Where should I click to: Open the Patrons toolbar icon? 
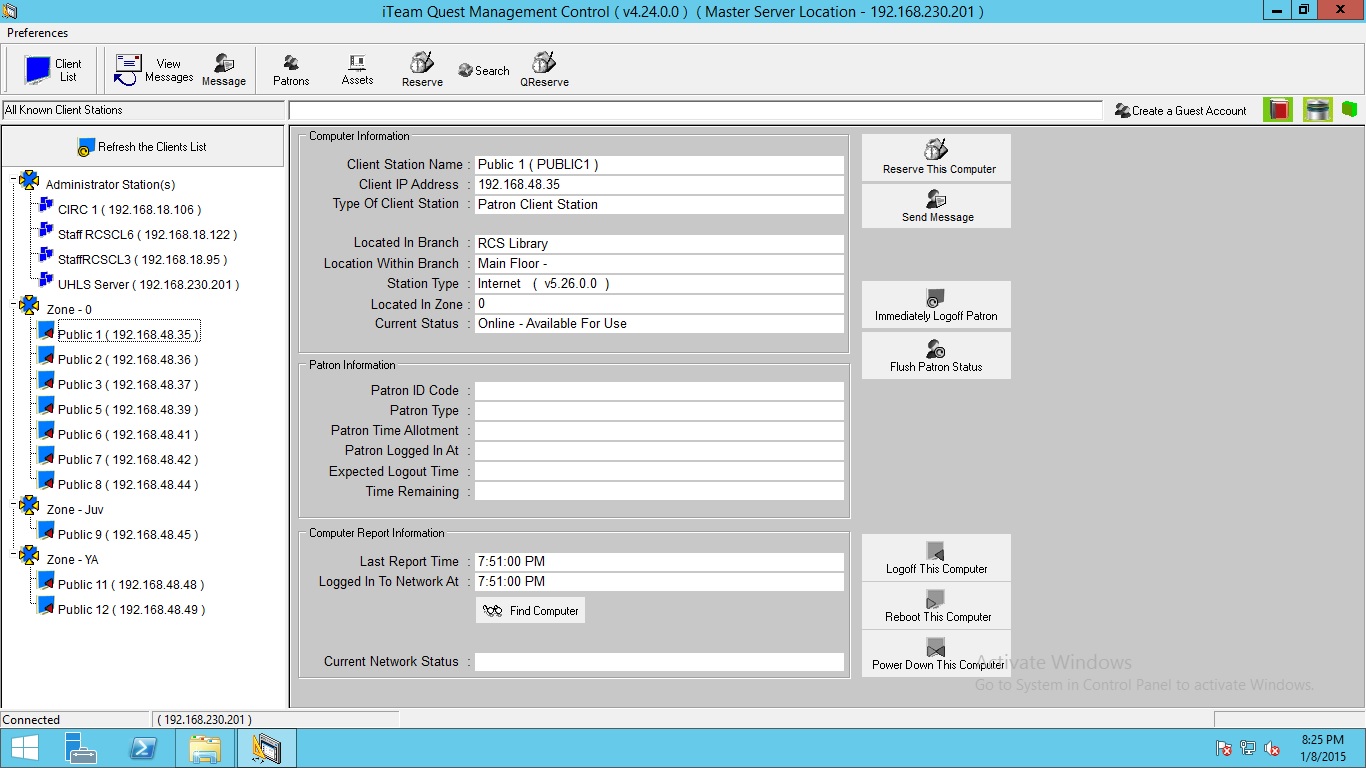coord(291,70)
